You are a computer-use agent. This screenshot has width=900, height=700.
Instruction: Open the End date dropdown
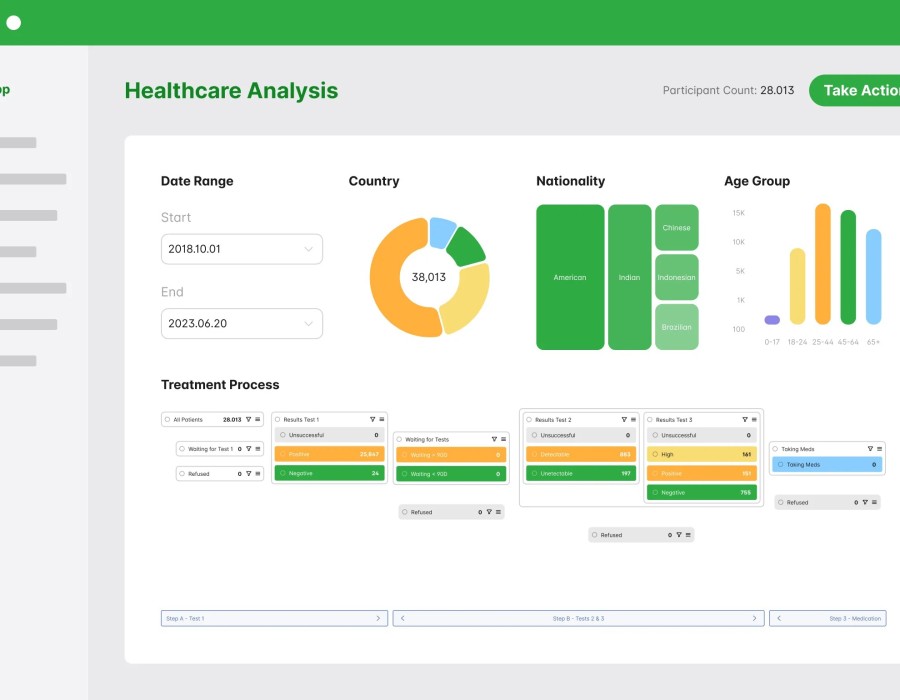coord(241,324)
